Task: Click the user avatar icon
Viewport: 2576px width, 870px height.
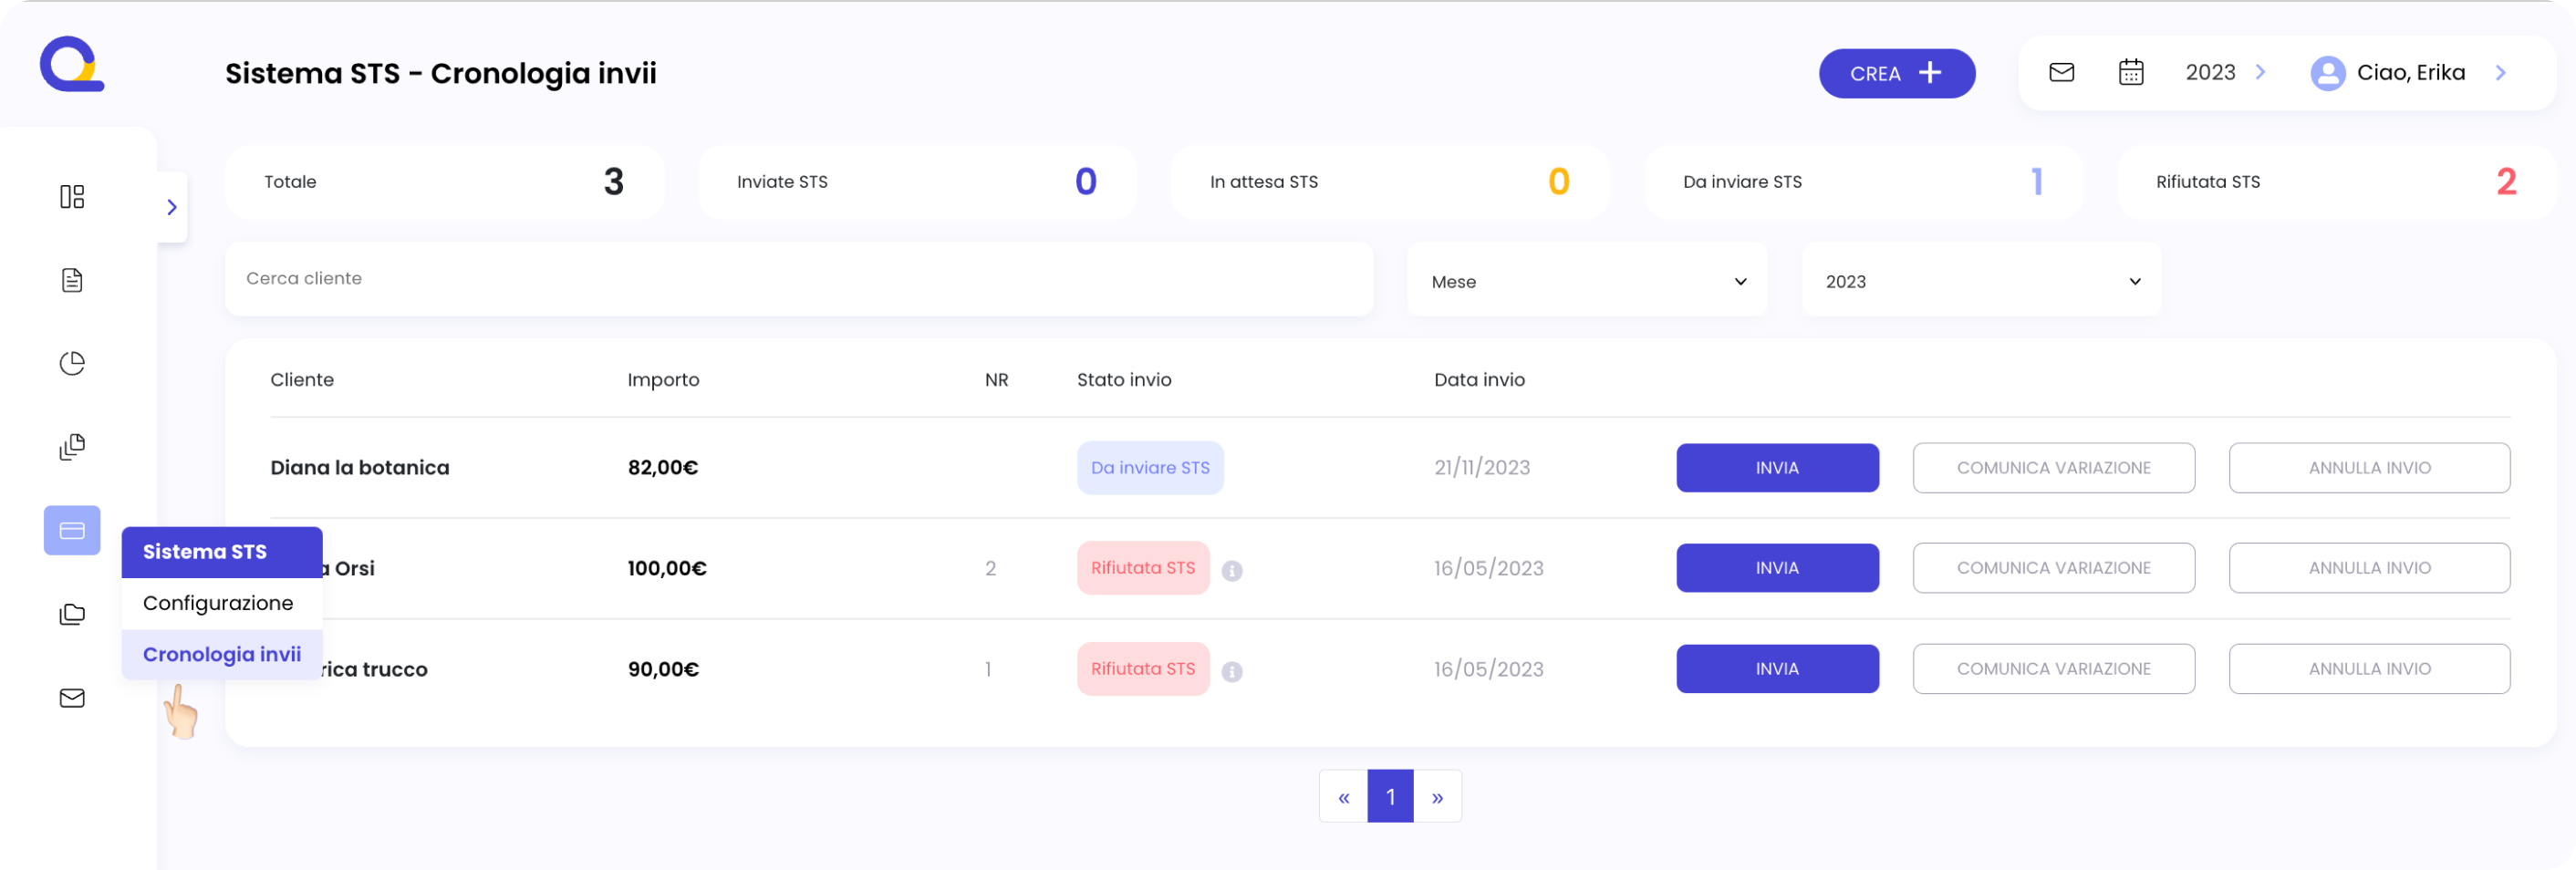Action: tap(2327, 73)
